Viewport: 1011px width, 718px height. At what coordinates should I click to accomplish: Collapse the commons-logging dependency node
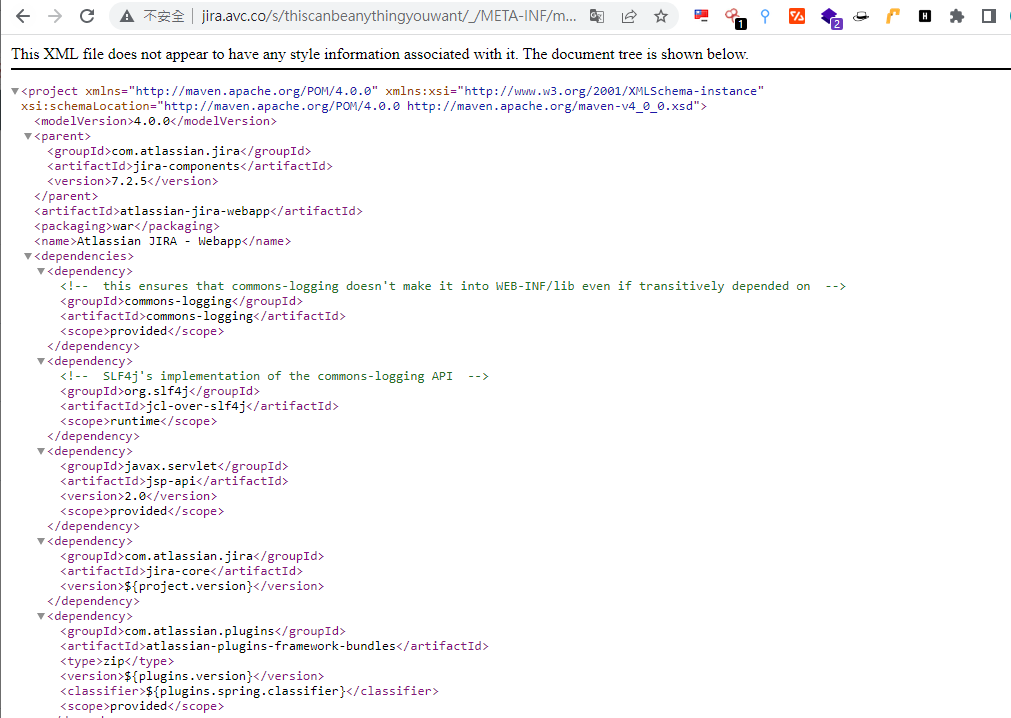41,271
